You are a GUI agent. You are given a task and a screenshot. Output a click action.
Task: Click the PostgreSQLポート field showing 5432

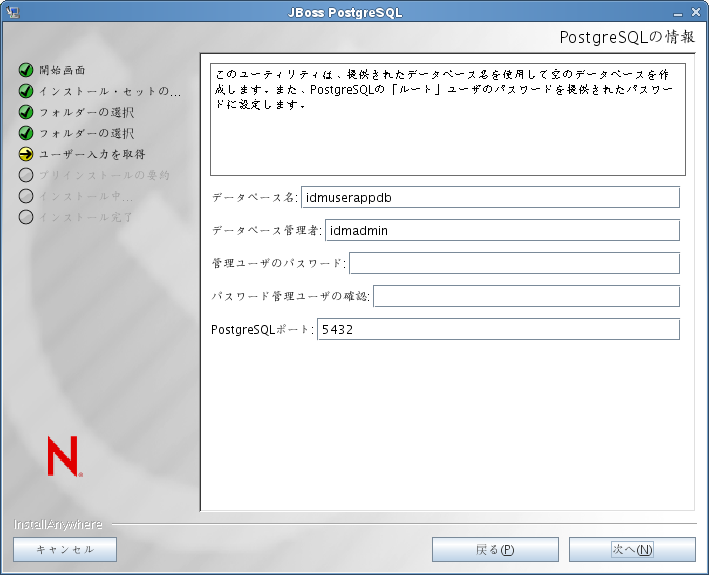click(498, 329)
